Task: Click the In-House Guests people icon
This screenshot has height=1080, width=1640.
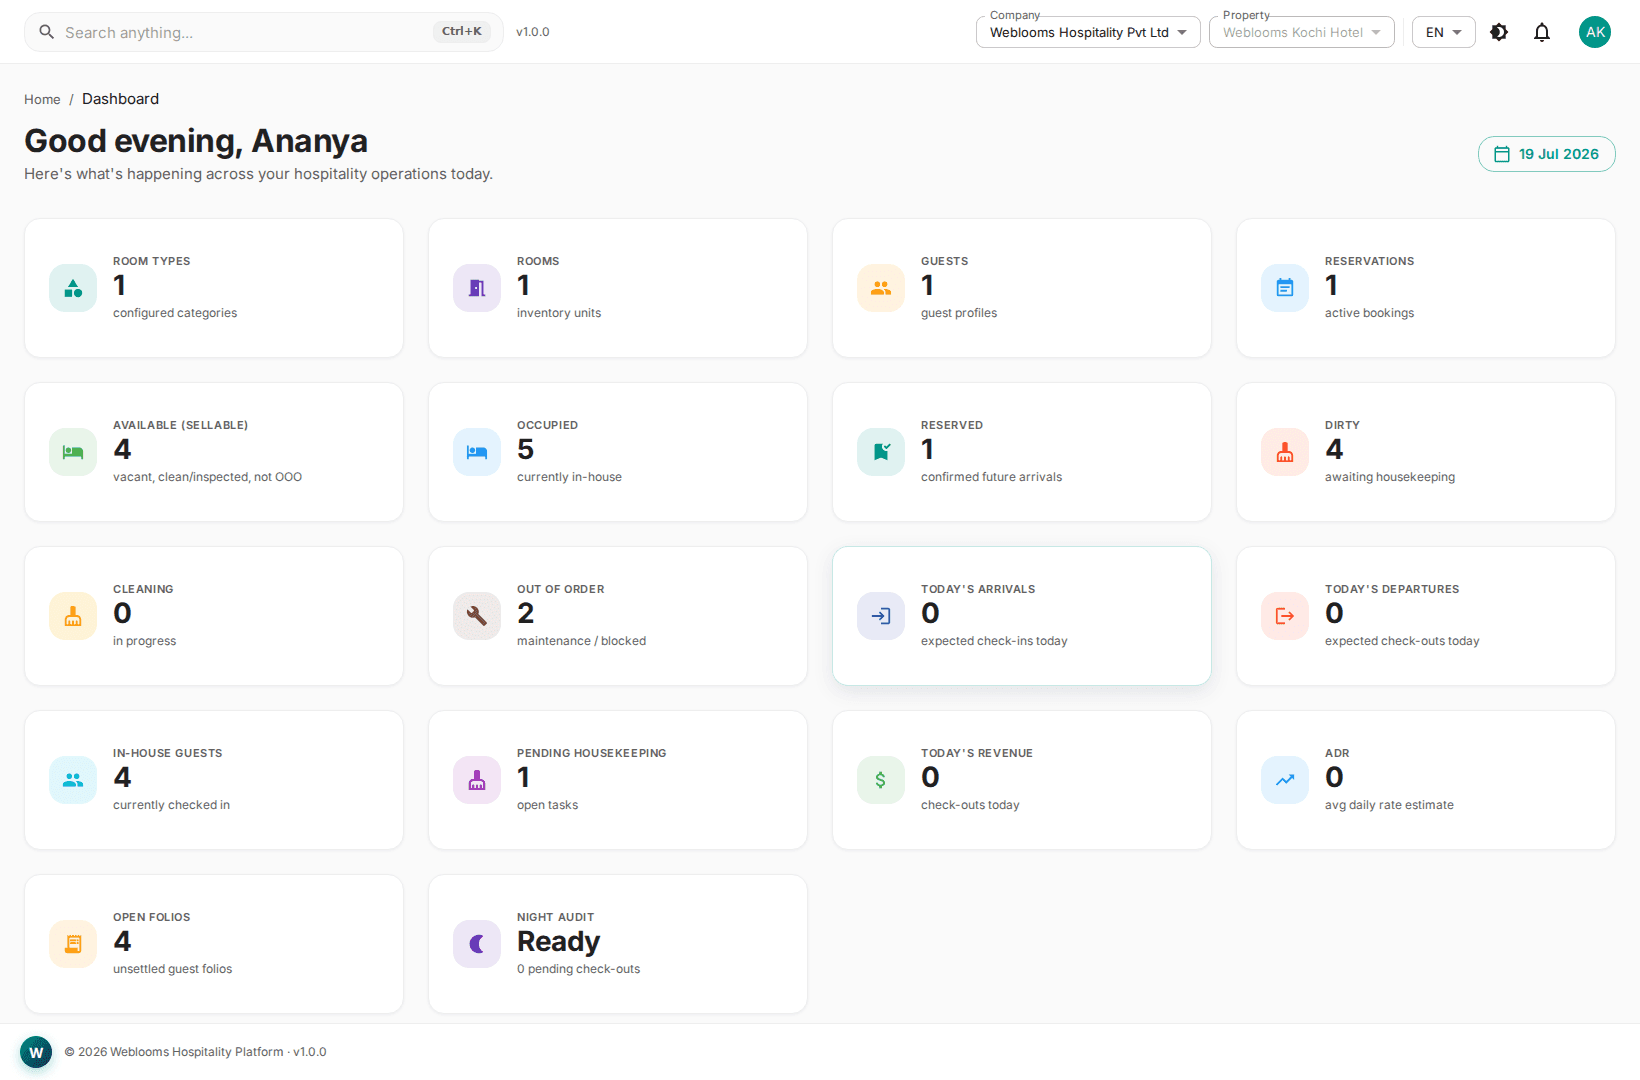Action: [x=73, y=780]
